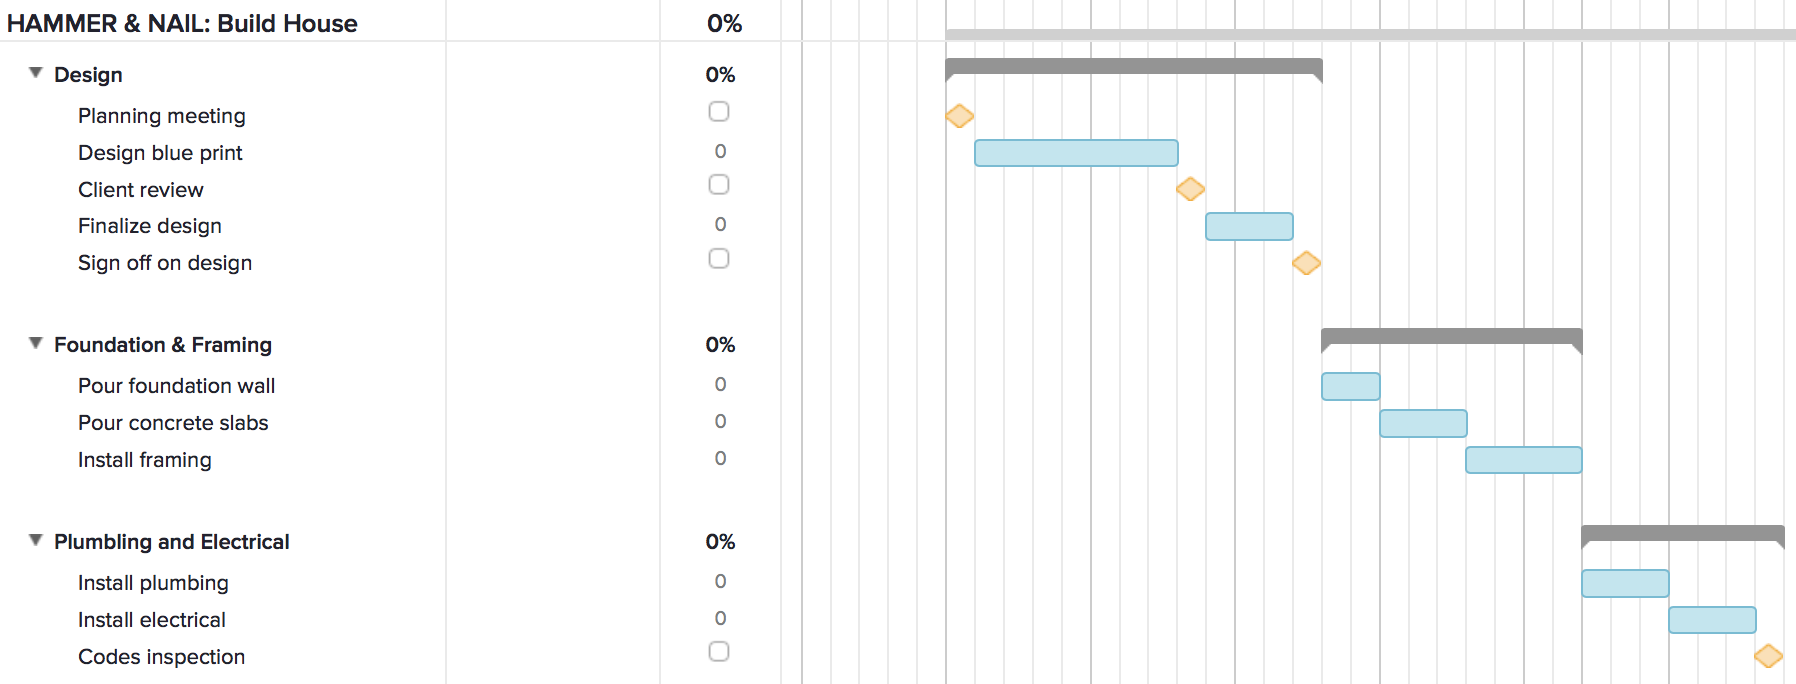
Task: Select the Design blue print task bar
Action: (x=1076, y=153)
